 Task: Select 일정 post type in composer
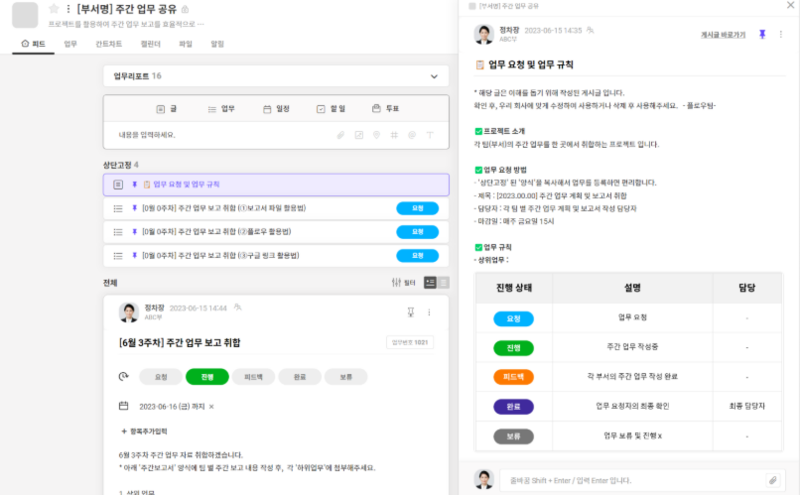tap(276, 109)
